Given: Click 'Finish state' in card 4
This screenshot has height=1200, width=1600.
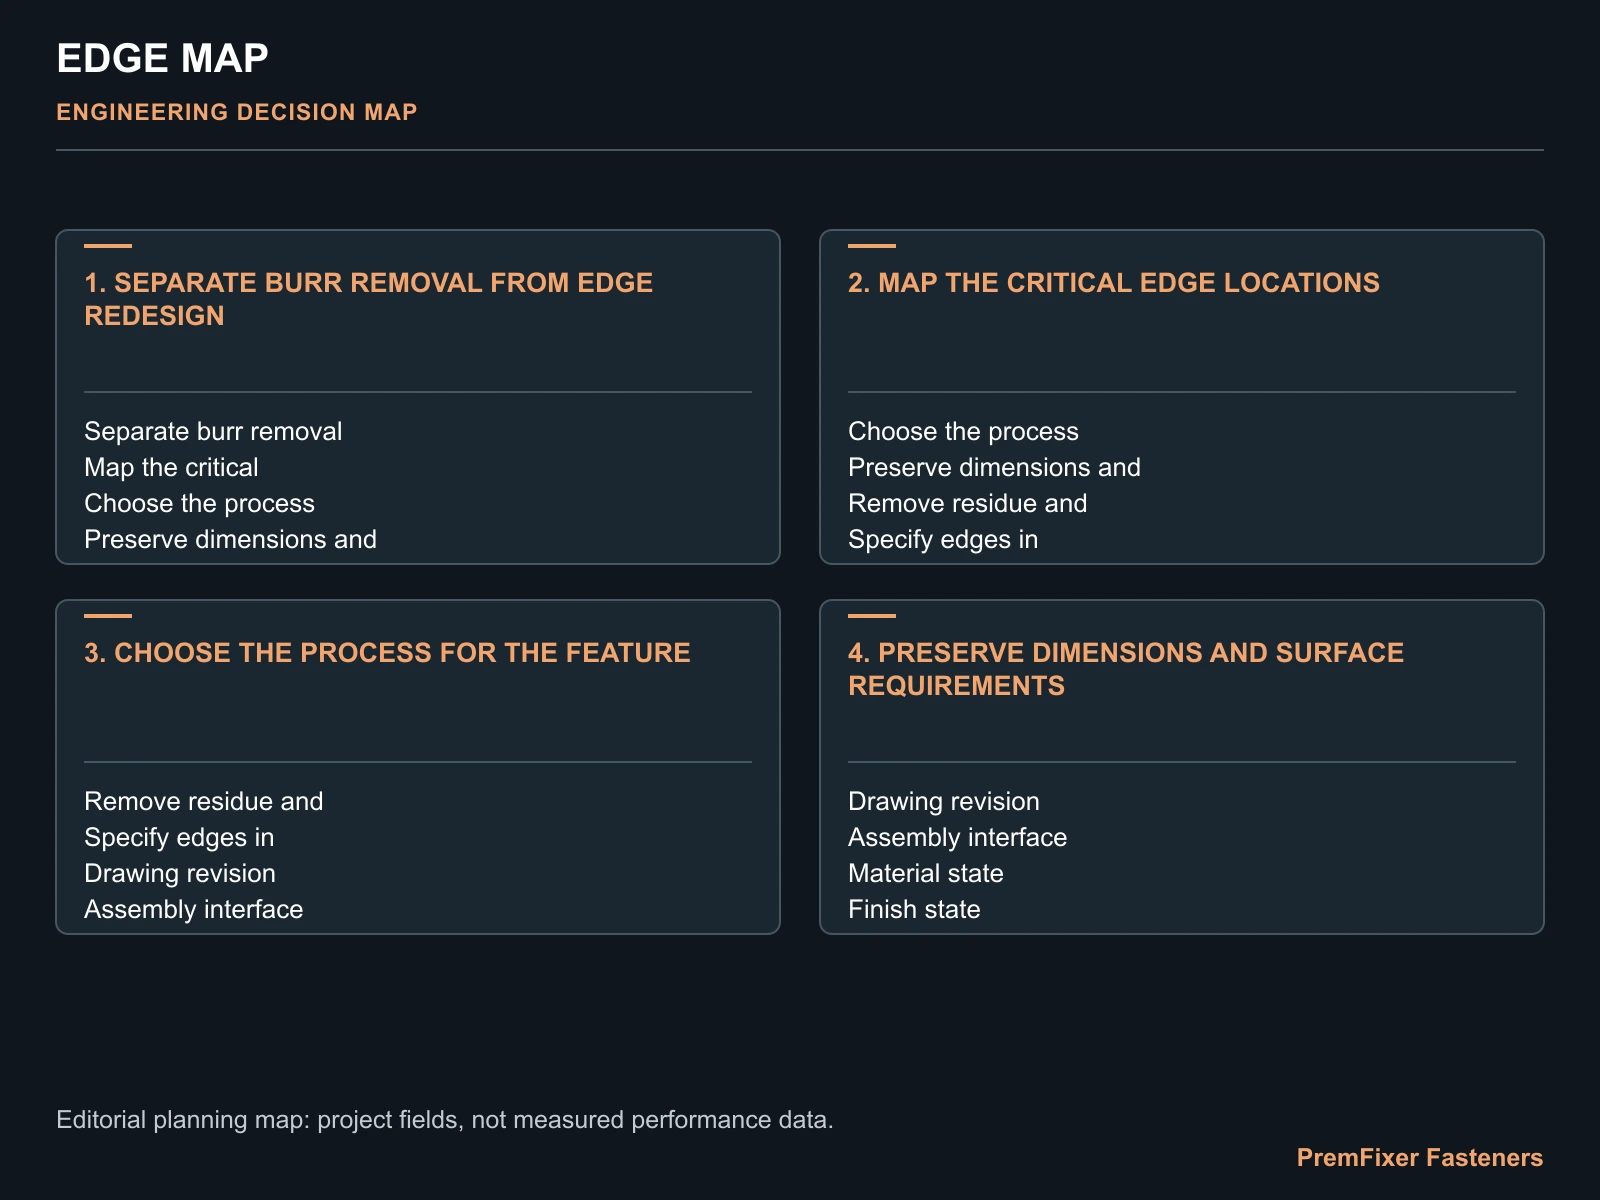Looking at the screenshot, I should click(915, 909).
